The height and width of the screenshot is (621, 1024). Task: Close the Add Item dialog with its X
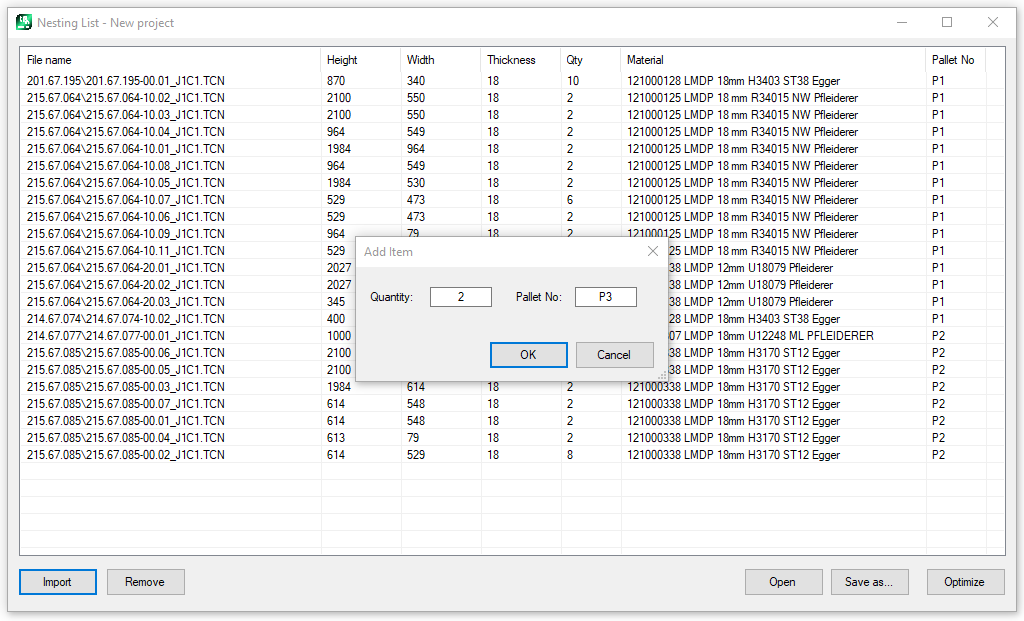[653, 251]
